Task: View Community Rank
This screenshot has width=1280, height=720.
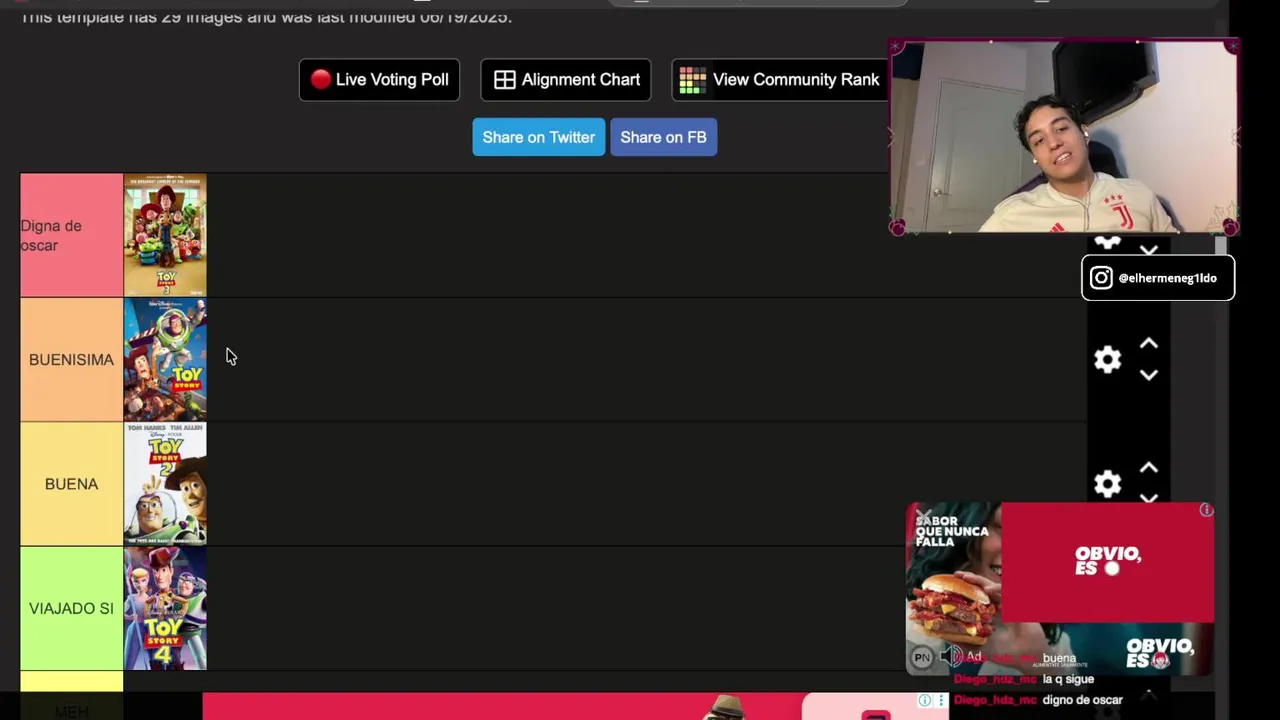Action: [780, 80]
